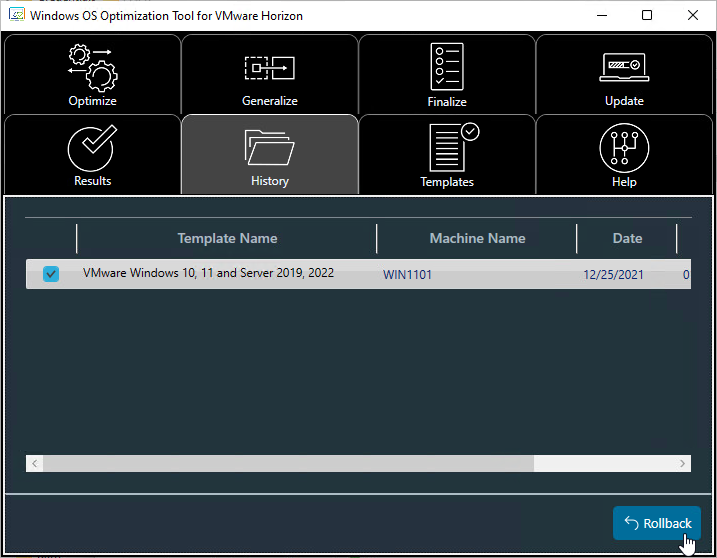The width and height of the screenshot is (717, 558).
Task: Close the Optimization Tool window
Action: tap(693, 15)
